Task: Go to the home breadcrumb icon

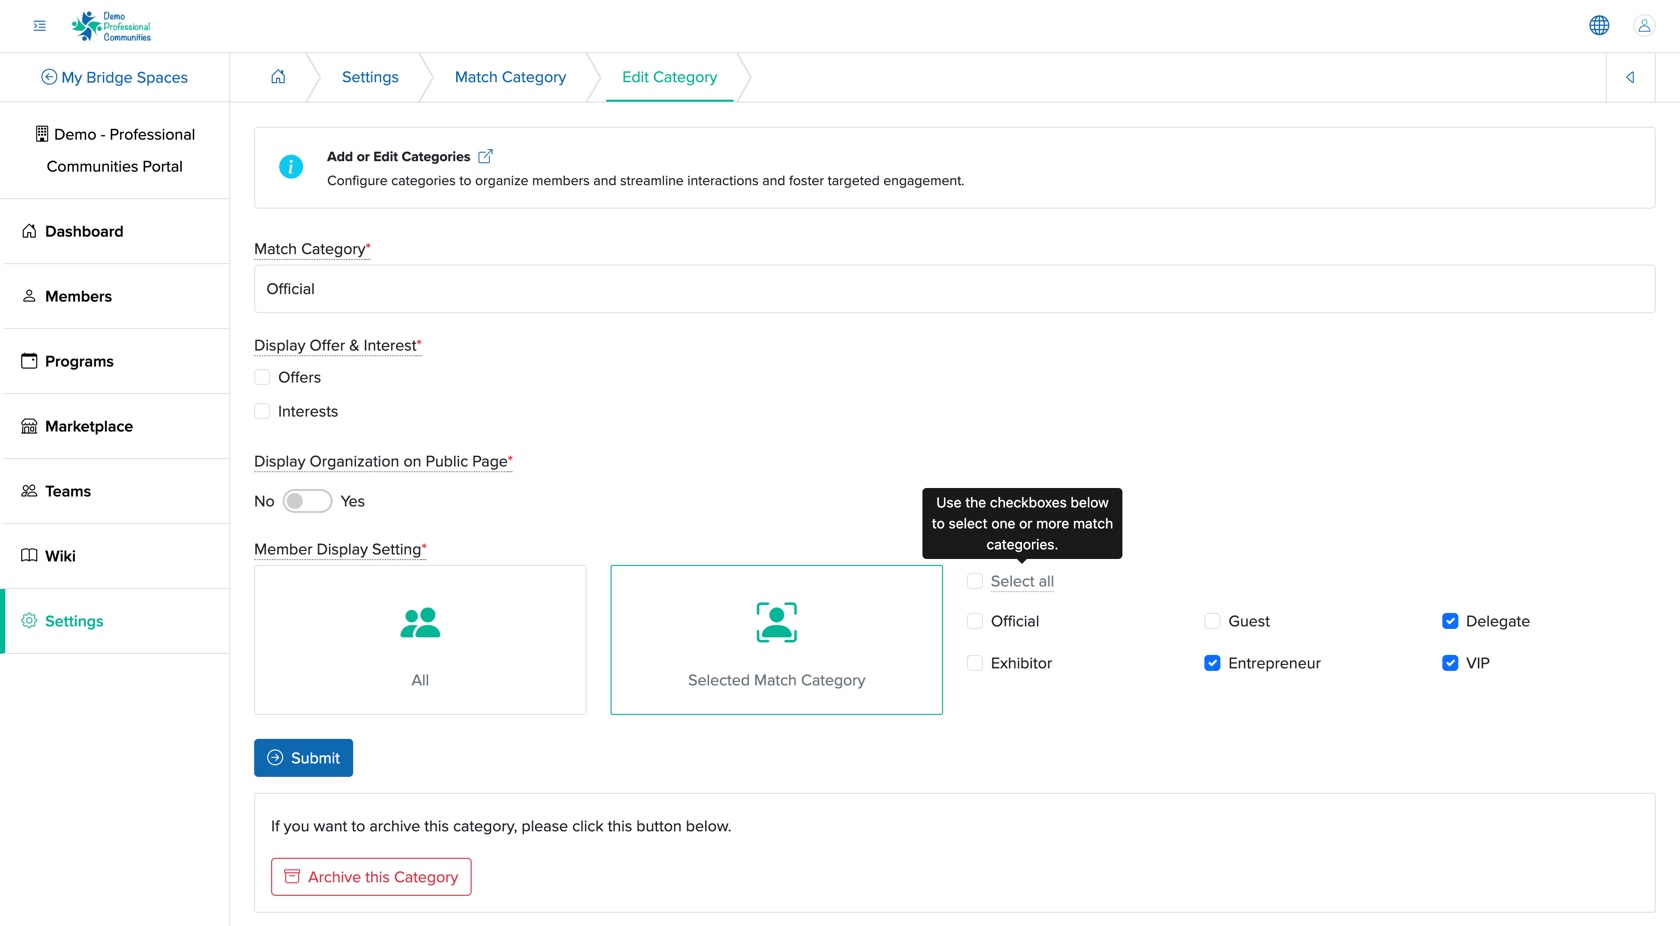Action: 278,77
